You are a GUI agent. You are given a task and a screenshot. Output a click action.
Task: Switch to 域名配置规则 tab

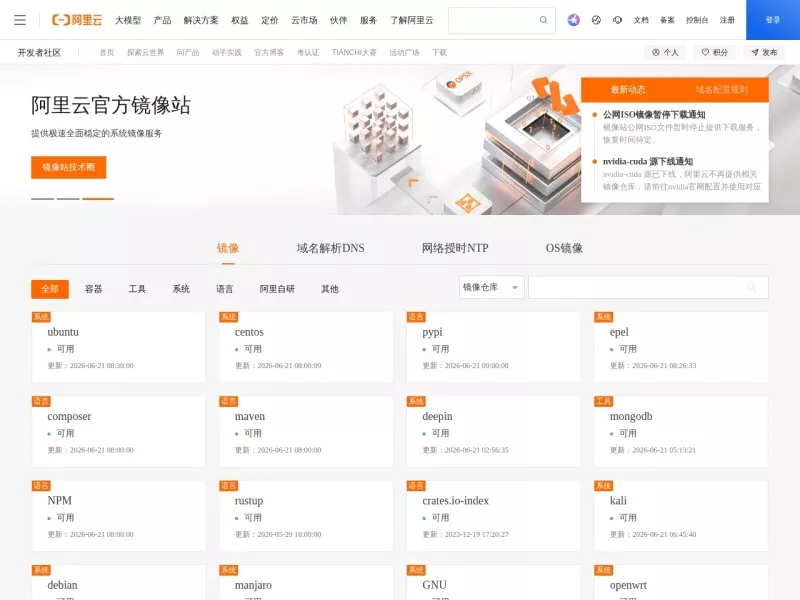point(721,90)
